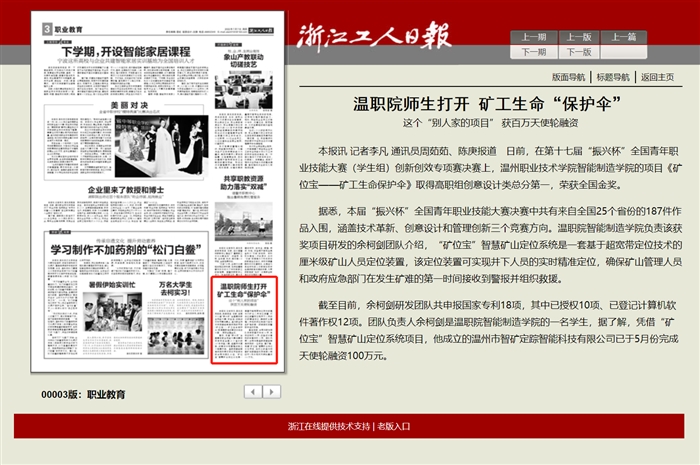Open previous article with 上一篇

(x=624, y=37)
